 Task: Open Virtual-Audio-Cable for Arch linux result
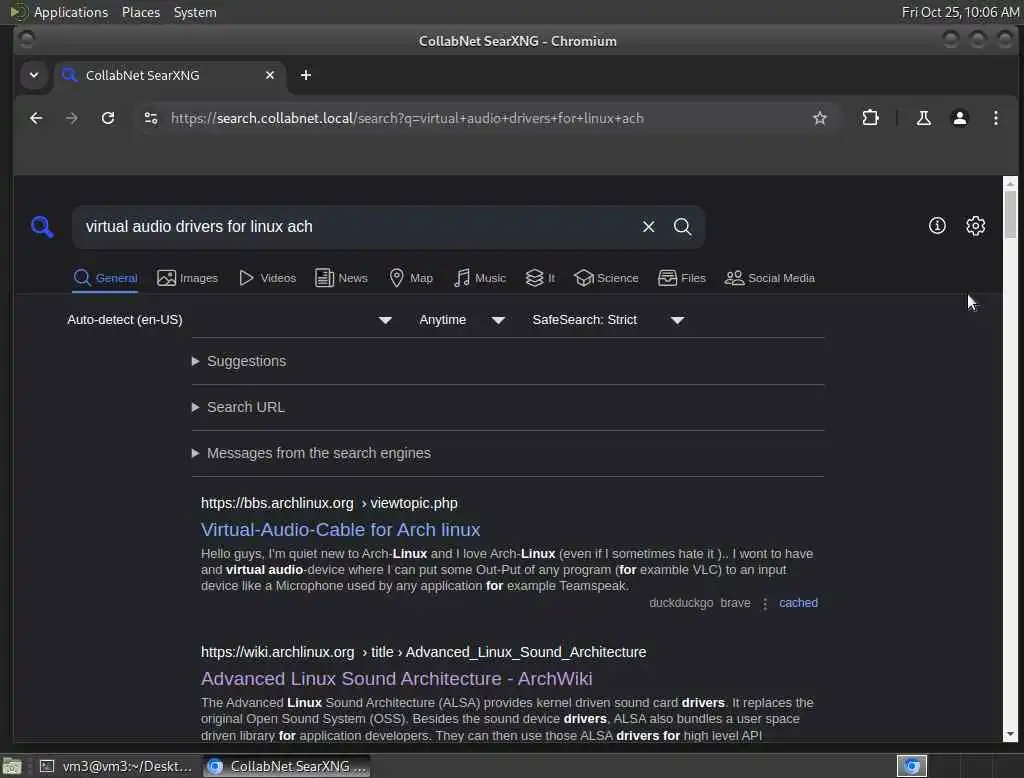[340, 529]
